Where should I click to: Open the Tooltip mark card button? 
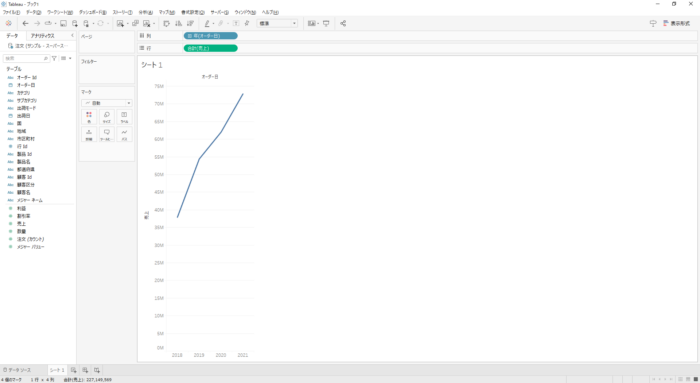click(107, 134)
